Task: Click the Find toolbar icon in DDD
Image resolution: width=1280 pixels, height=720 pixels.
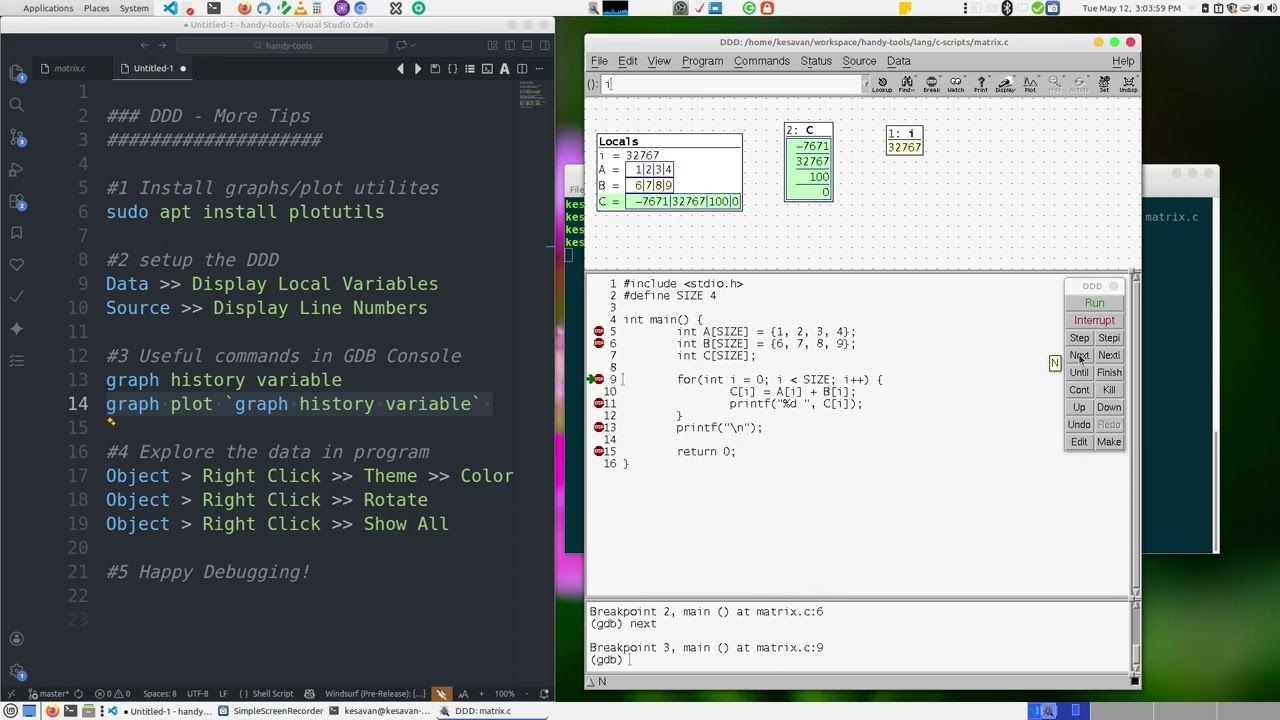Action: pyautogui.click(x=907, y=85)
